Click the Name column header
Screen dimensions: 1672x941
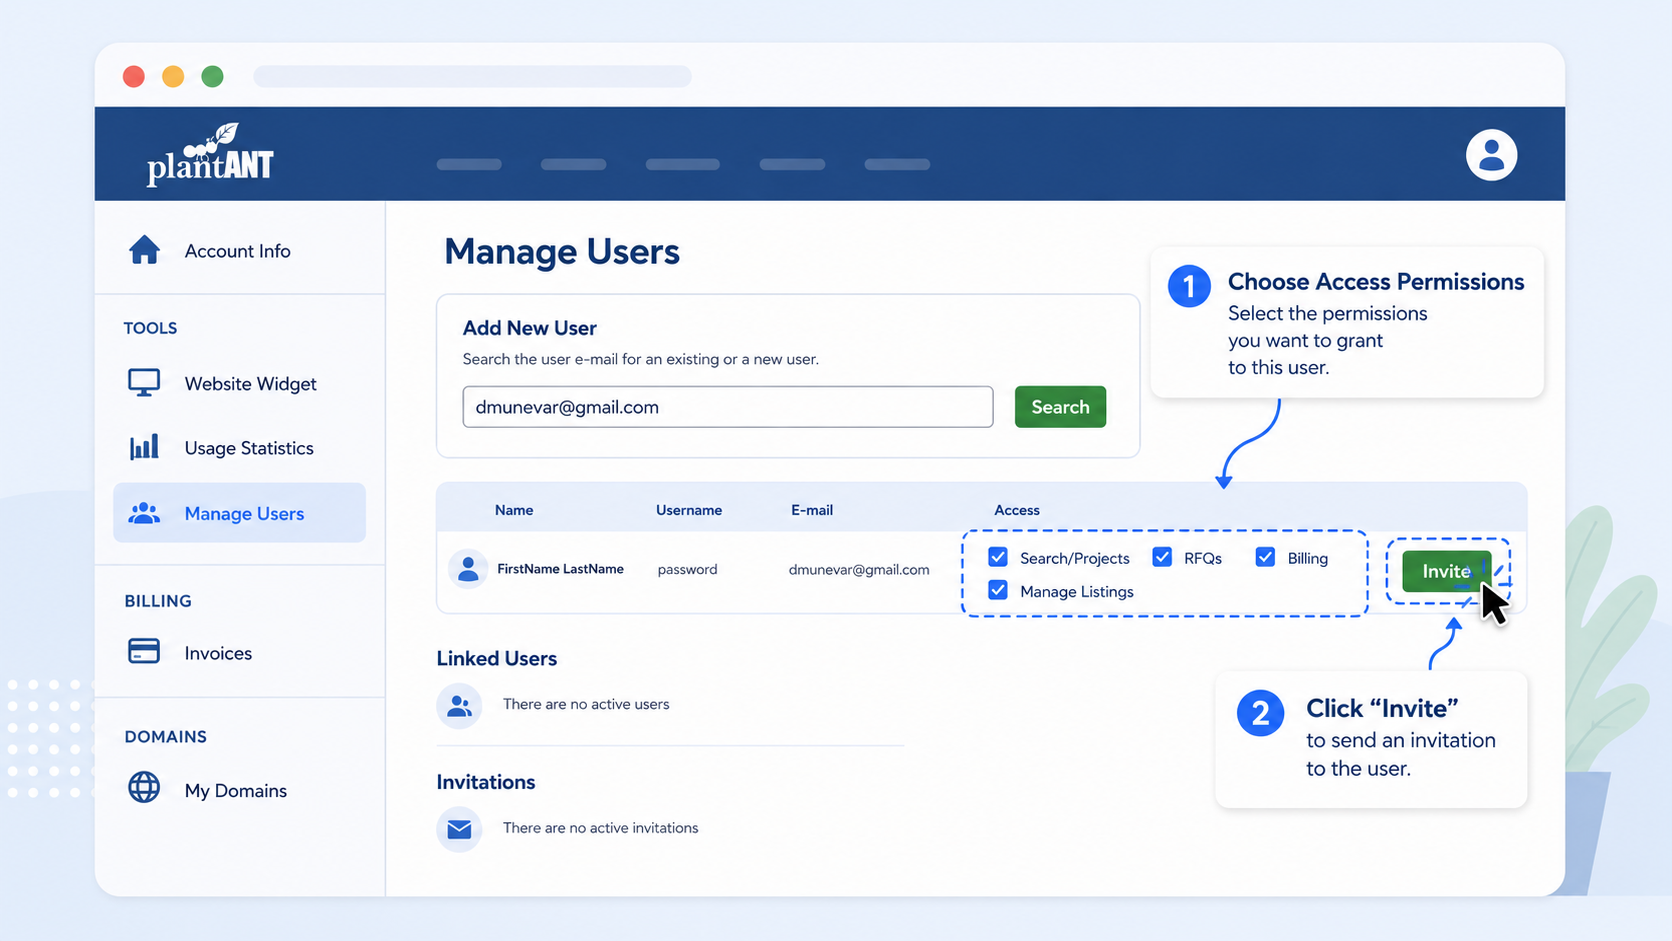pyautogui.click(x=514, y=510)
